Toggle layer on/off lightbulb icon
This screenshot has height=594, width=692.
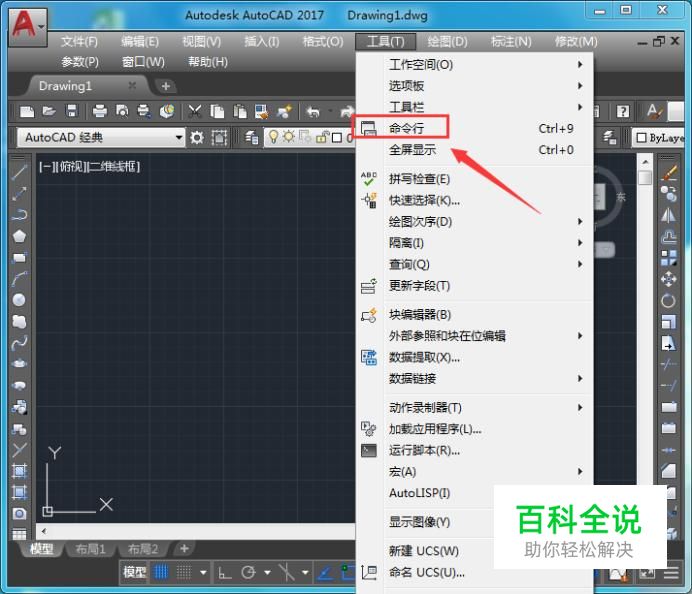[x=274, y=137]
